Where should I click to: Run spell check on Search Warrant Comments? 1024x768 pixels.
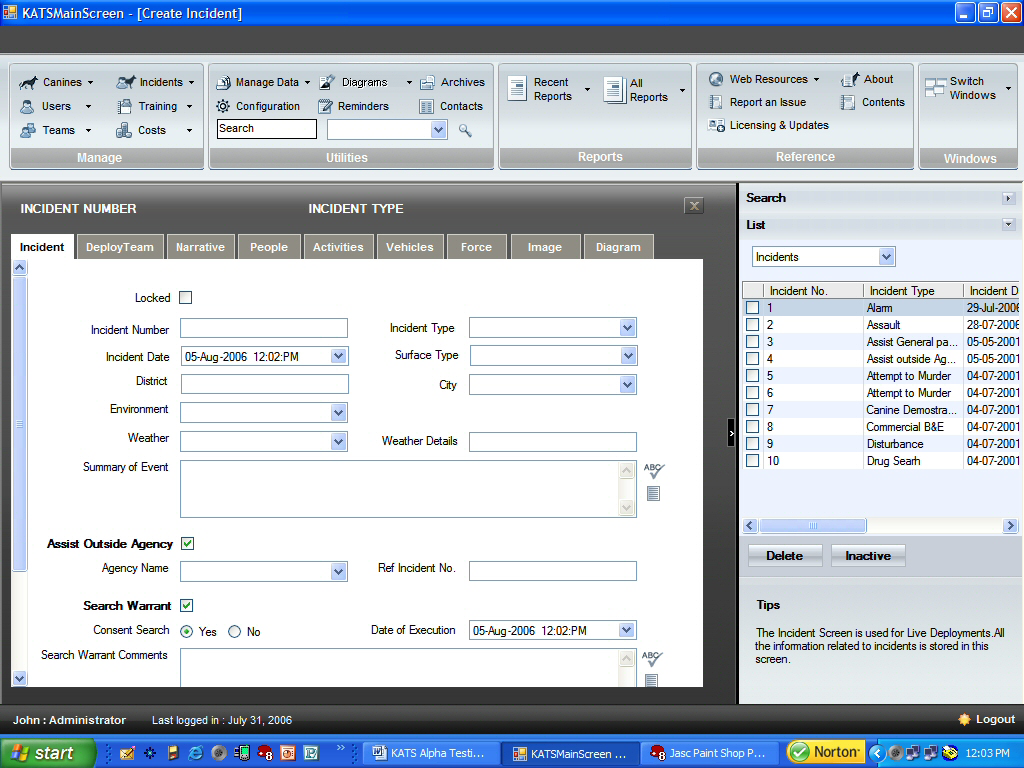click(652, 658)
